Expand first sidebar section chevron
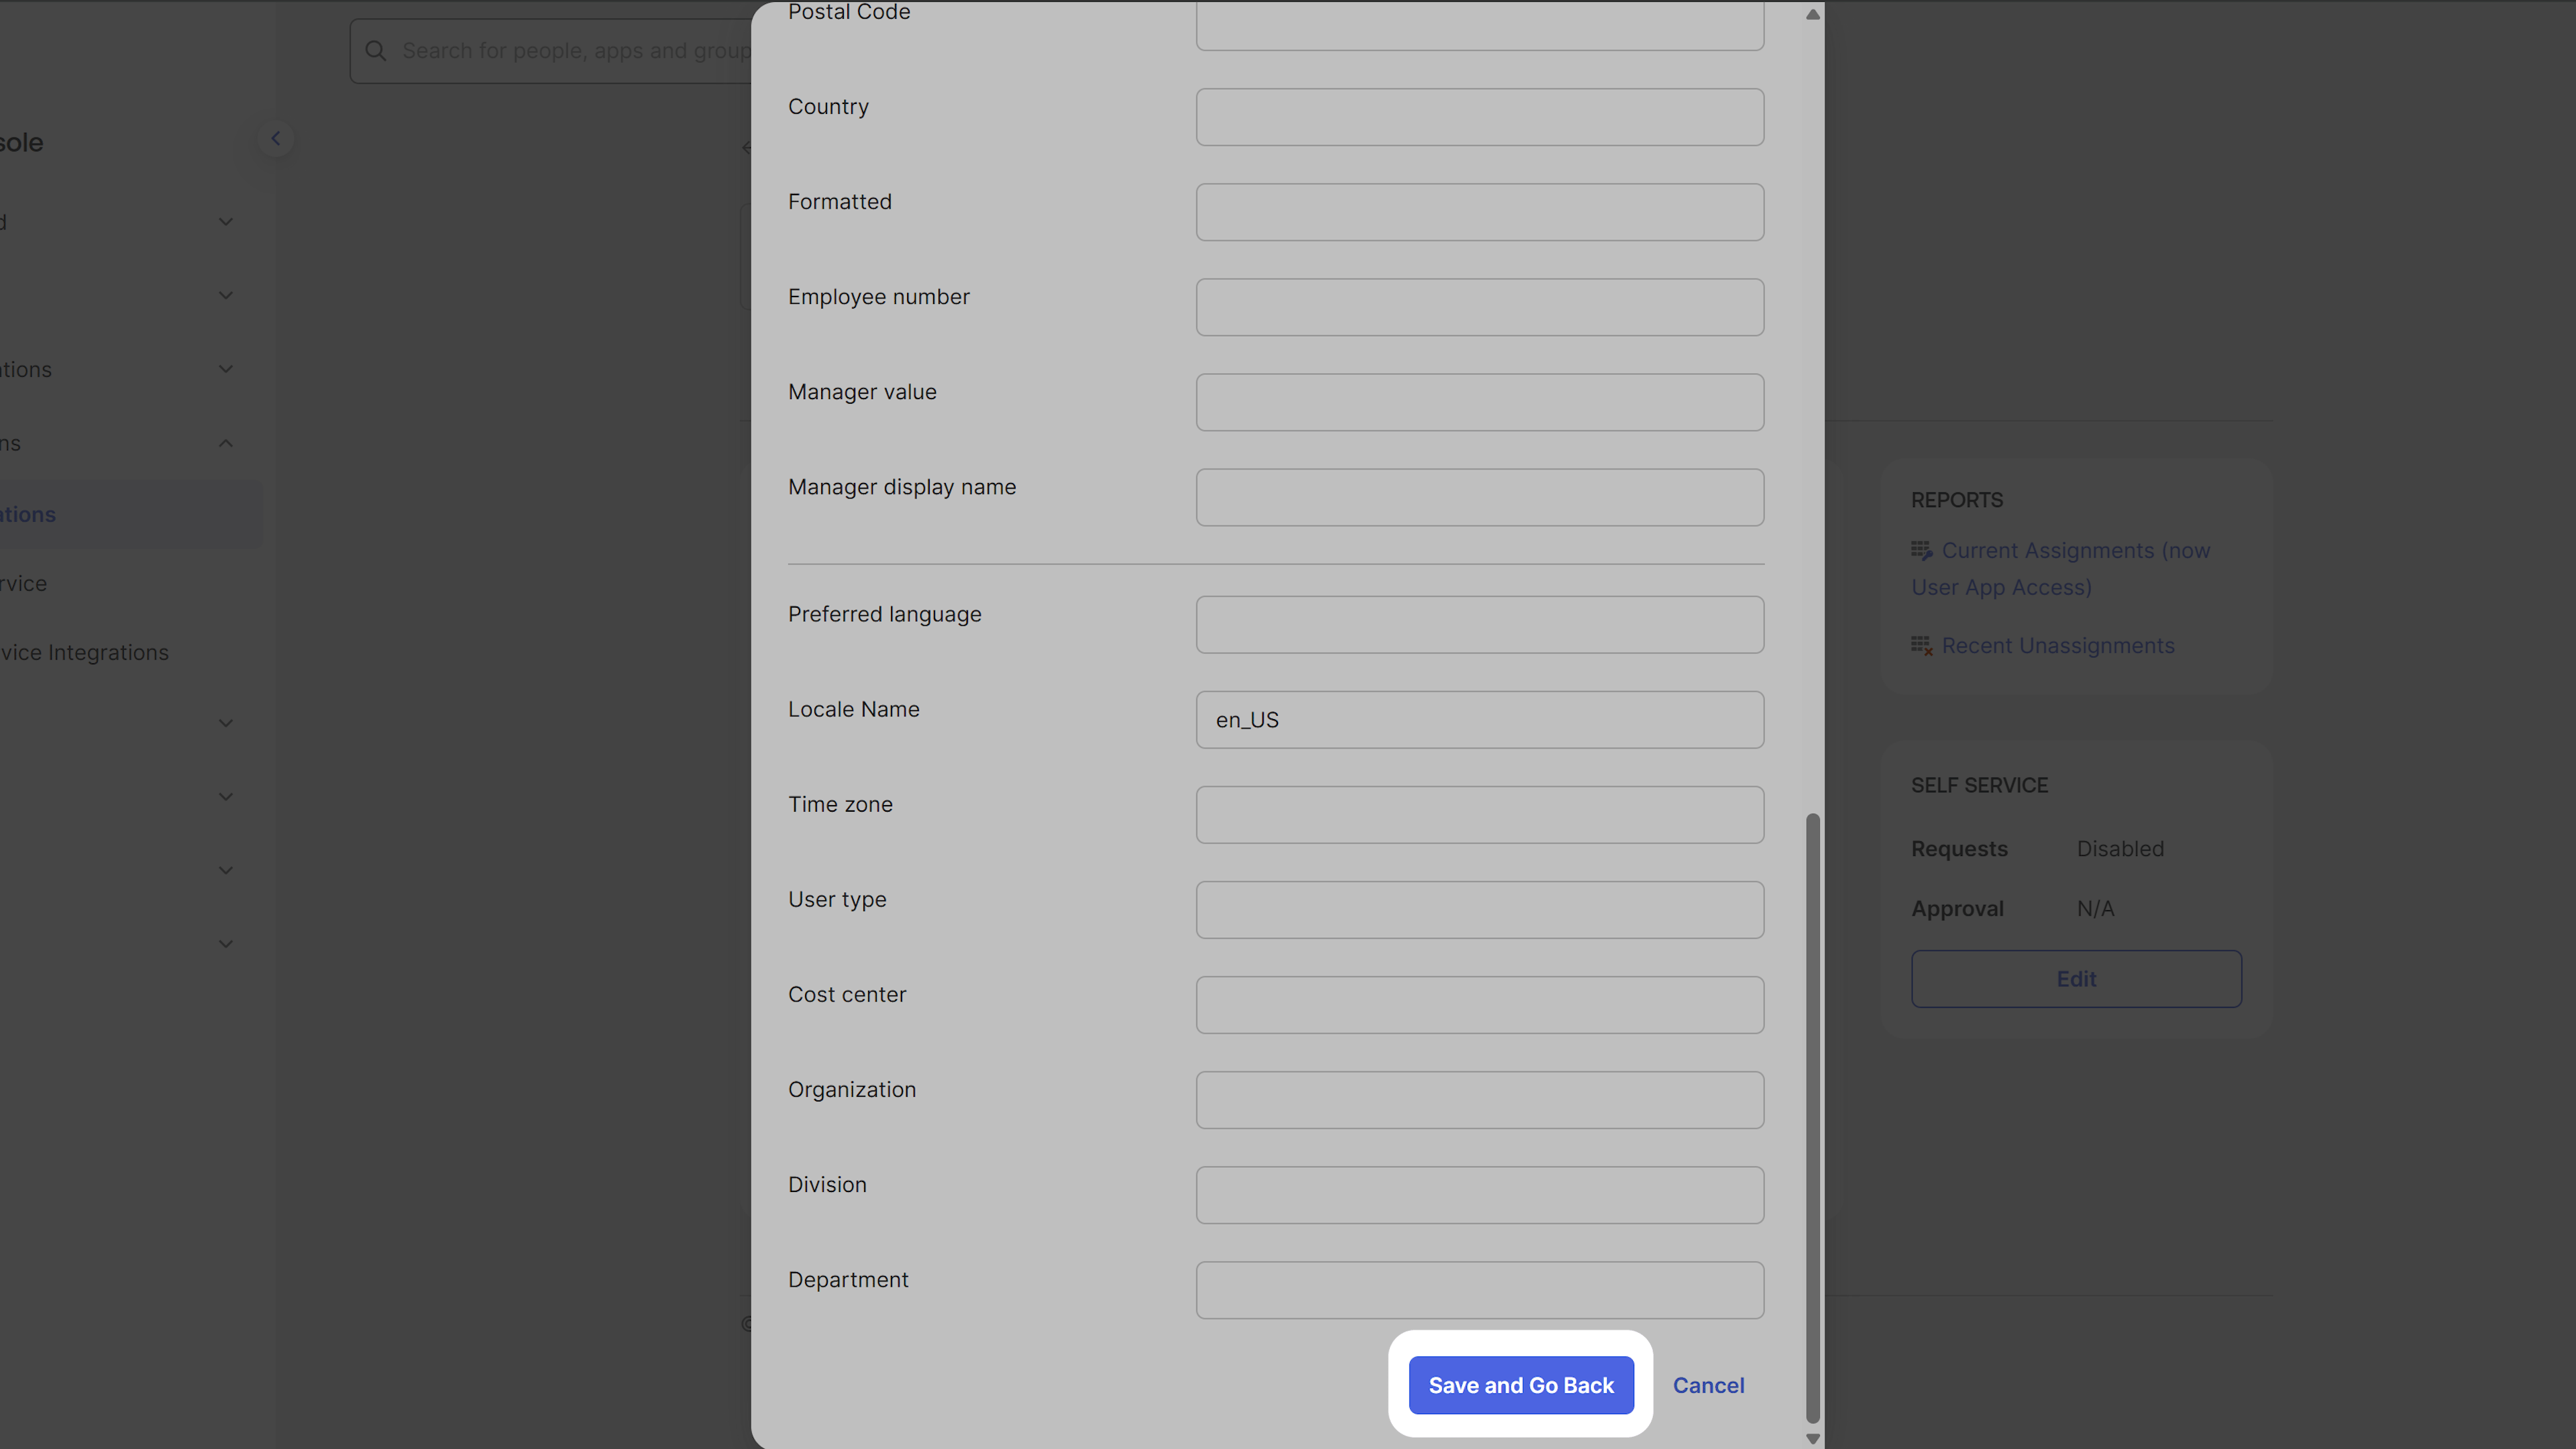2576x1449 pixels. [x=226, y=222]
